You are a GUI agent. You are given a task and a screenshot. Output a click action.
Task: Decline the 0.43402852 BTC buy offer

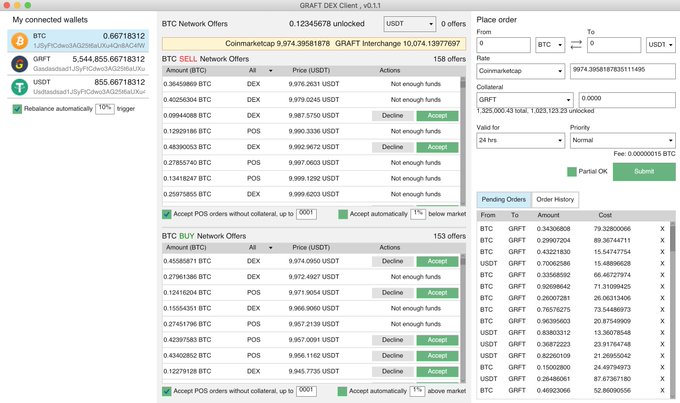[392, 356]
